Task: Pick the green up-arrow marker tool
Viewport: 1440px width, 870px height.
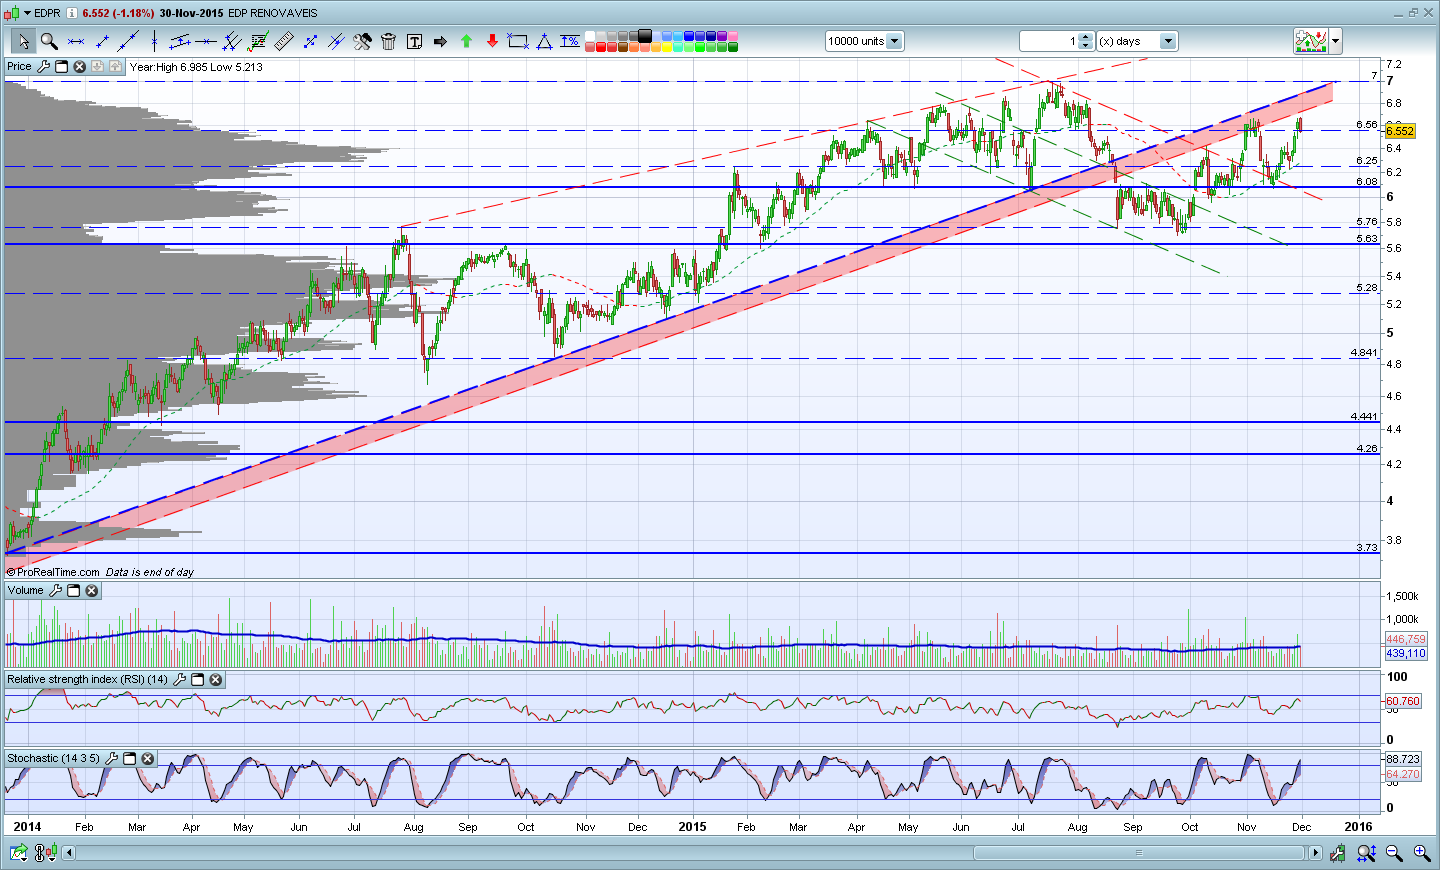Action: point(466,41)
